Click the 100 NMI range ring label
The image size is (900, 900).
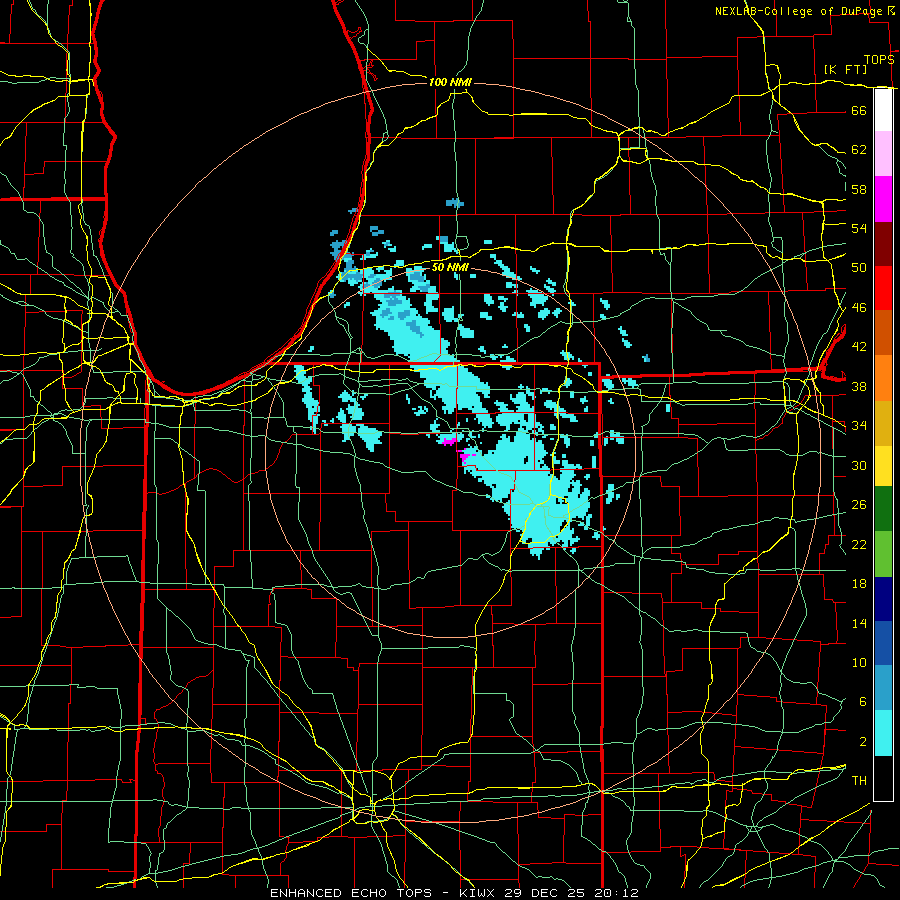coord(450,82)
